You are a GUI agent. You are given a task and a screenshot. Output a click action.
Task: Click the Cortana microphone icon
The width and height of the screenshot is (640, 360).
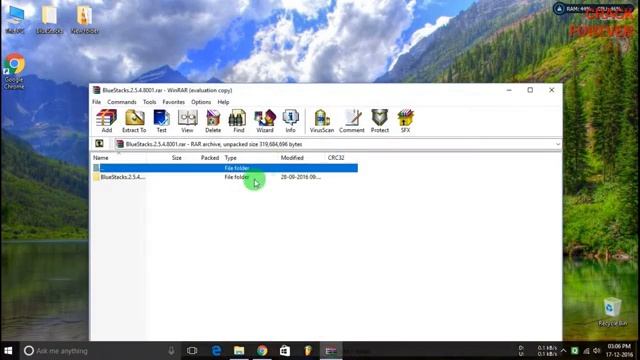(171, 351)
